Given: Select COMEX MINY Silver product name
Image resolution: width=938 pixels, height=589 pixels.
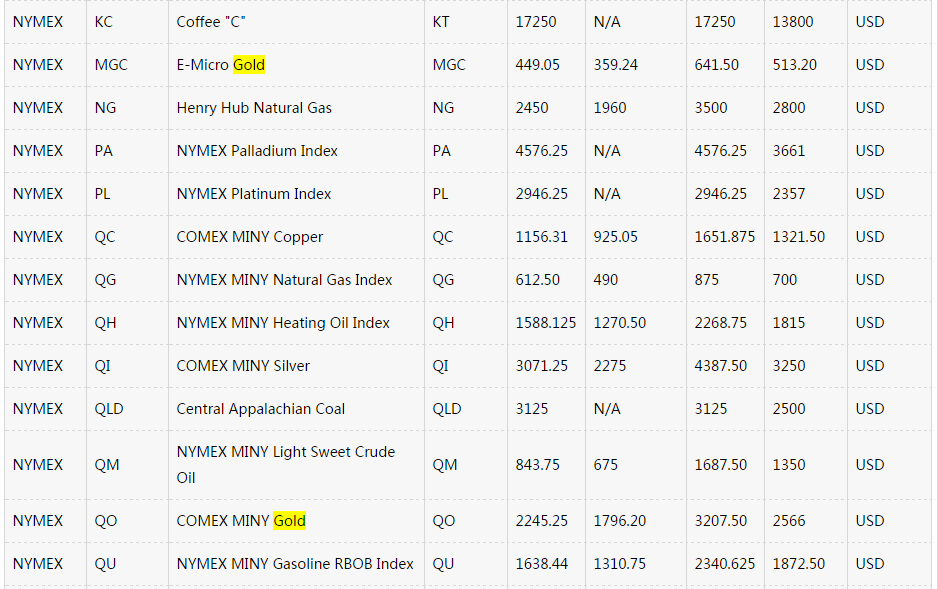Looking at the screenshot, I should point(243,367).
